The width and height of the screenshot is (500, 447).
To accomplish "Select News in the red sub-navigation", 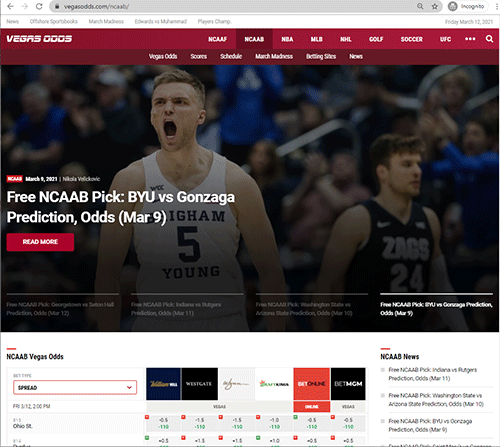I will [356, 56].
